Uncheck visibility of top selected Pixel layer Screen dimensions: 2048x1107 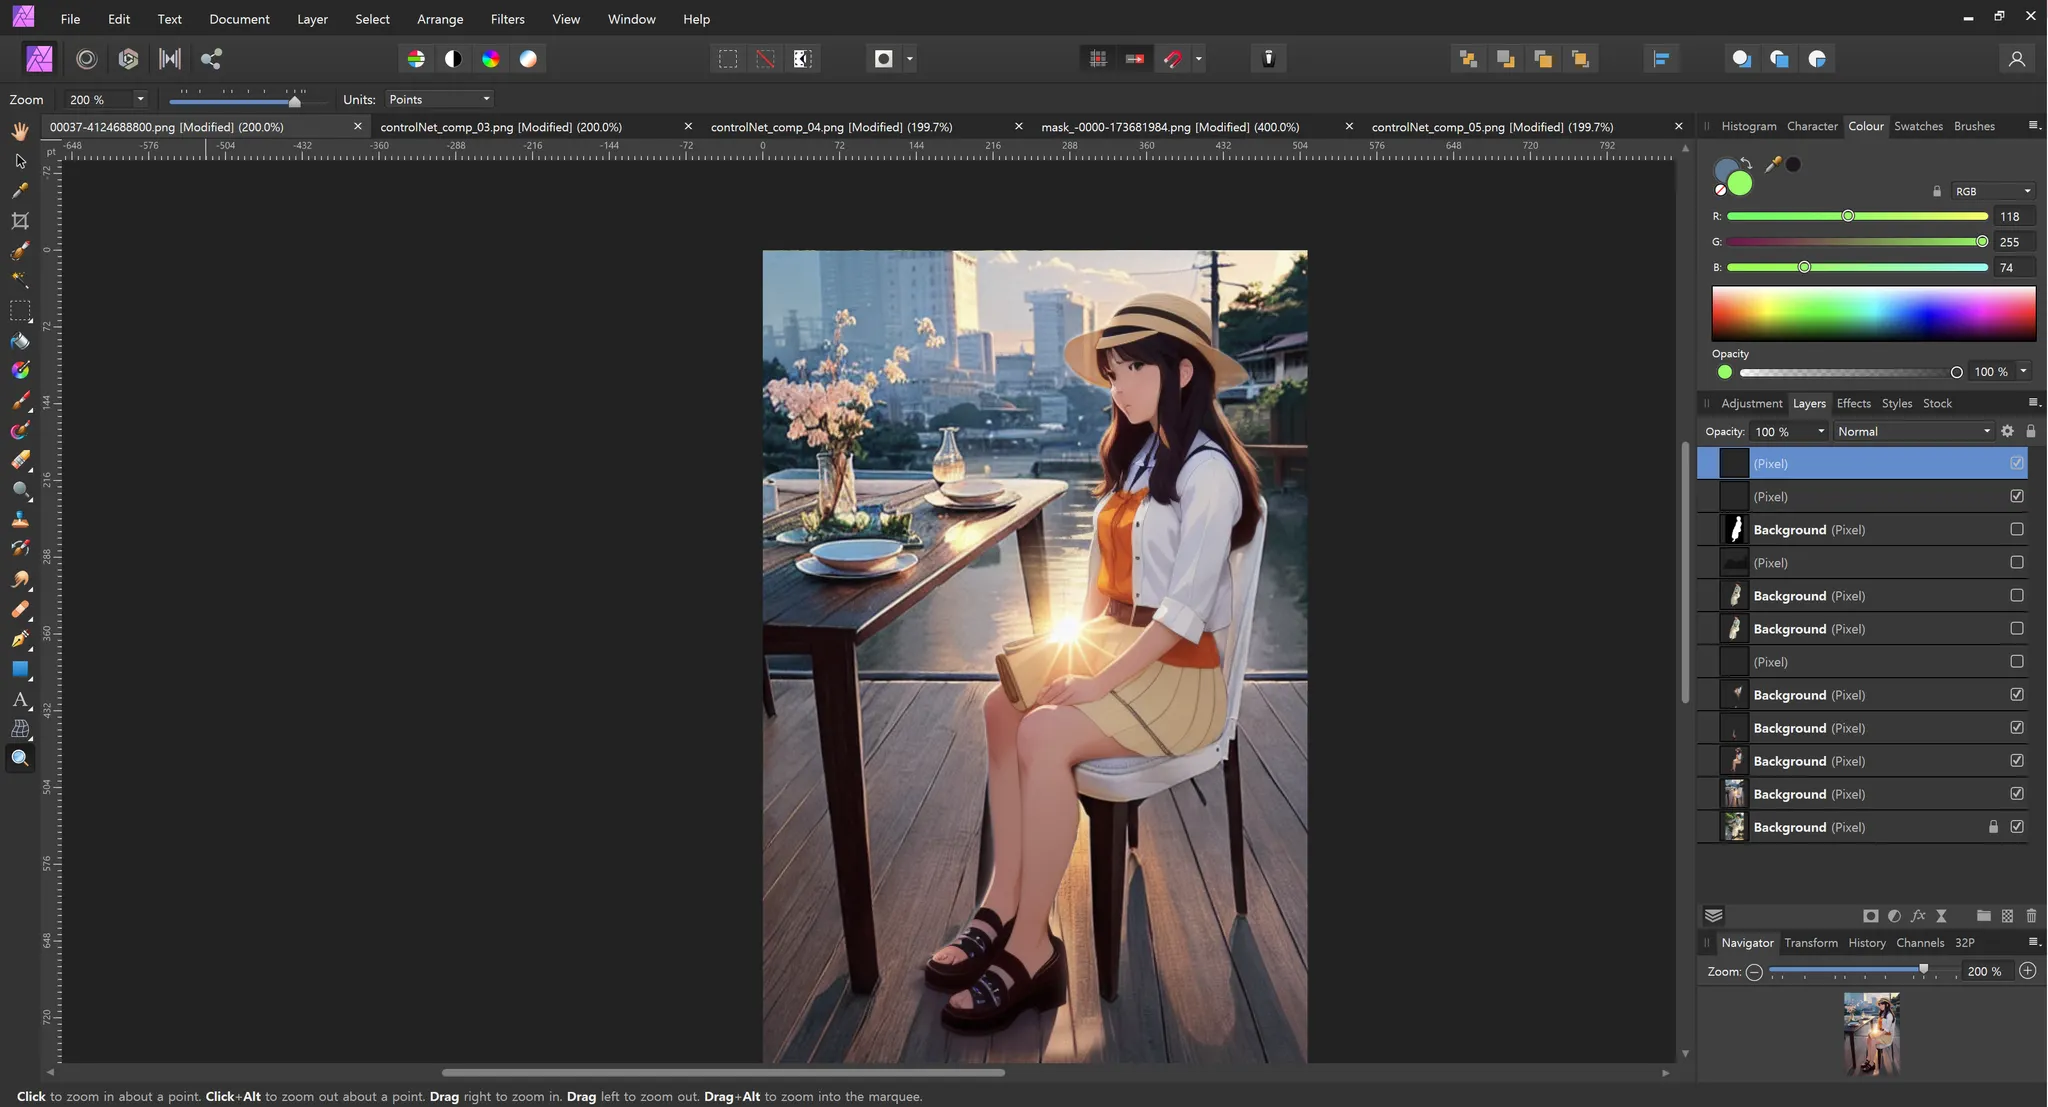click(x=2017, y=463)
